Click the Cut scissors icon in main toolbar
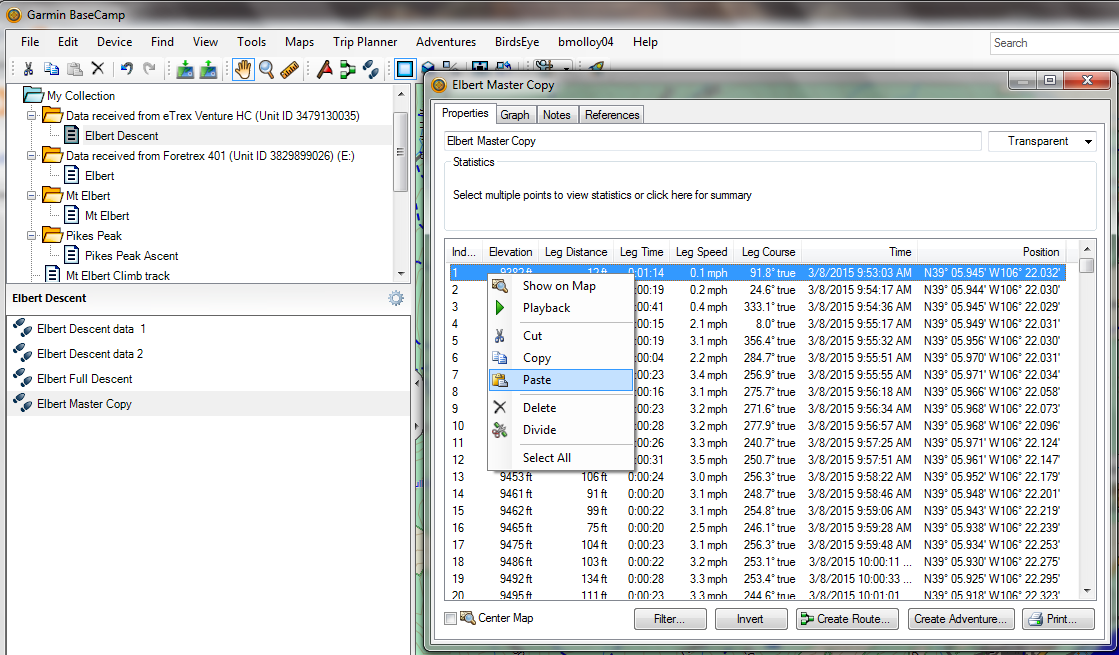The image size is (1119, 655). [x=29, y=69]
